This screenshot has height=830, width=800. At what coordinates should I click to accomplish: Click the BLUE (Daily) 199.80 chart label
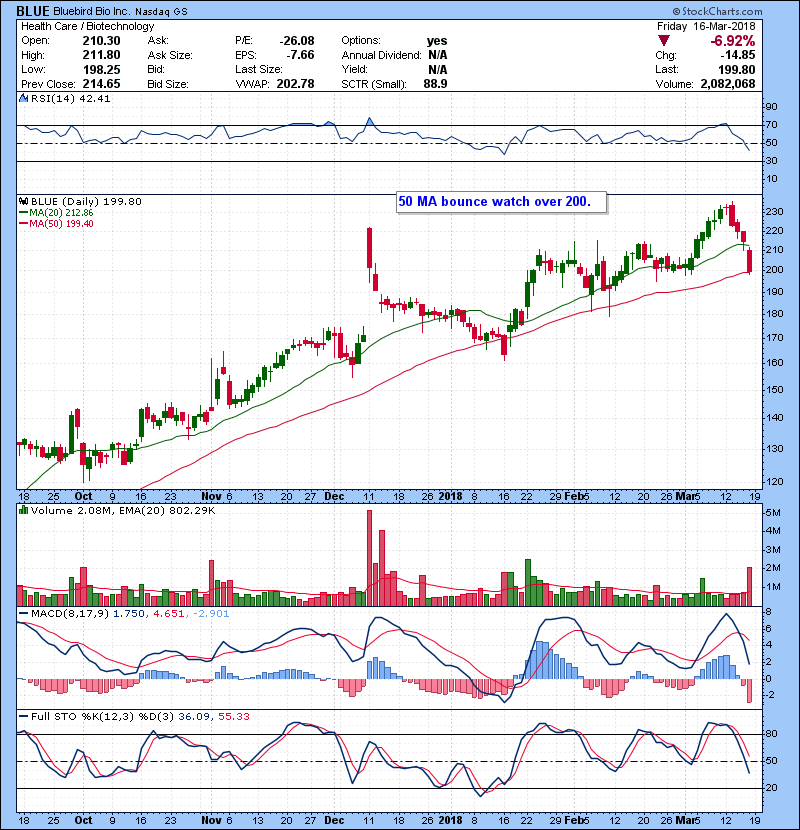click(x=86, y=202)
